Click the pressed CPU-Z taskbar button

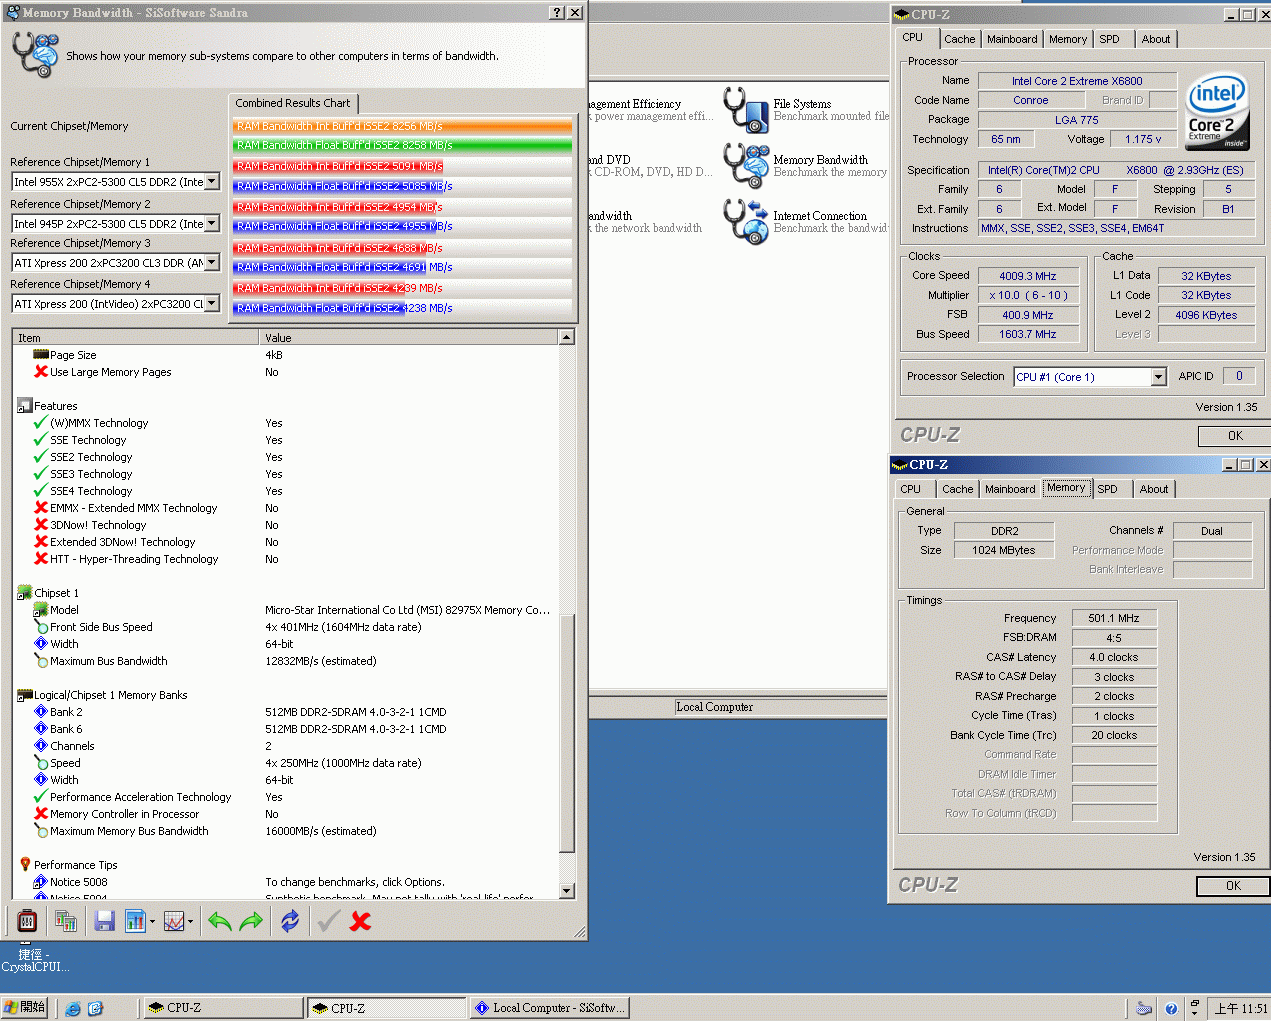[x=386, y=1008]
